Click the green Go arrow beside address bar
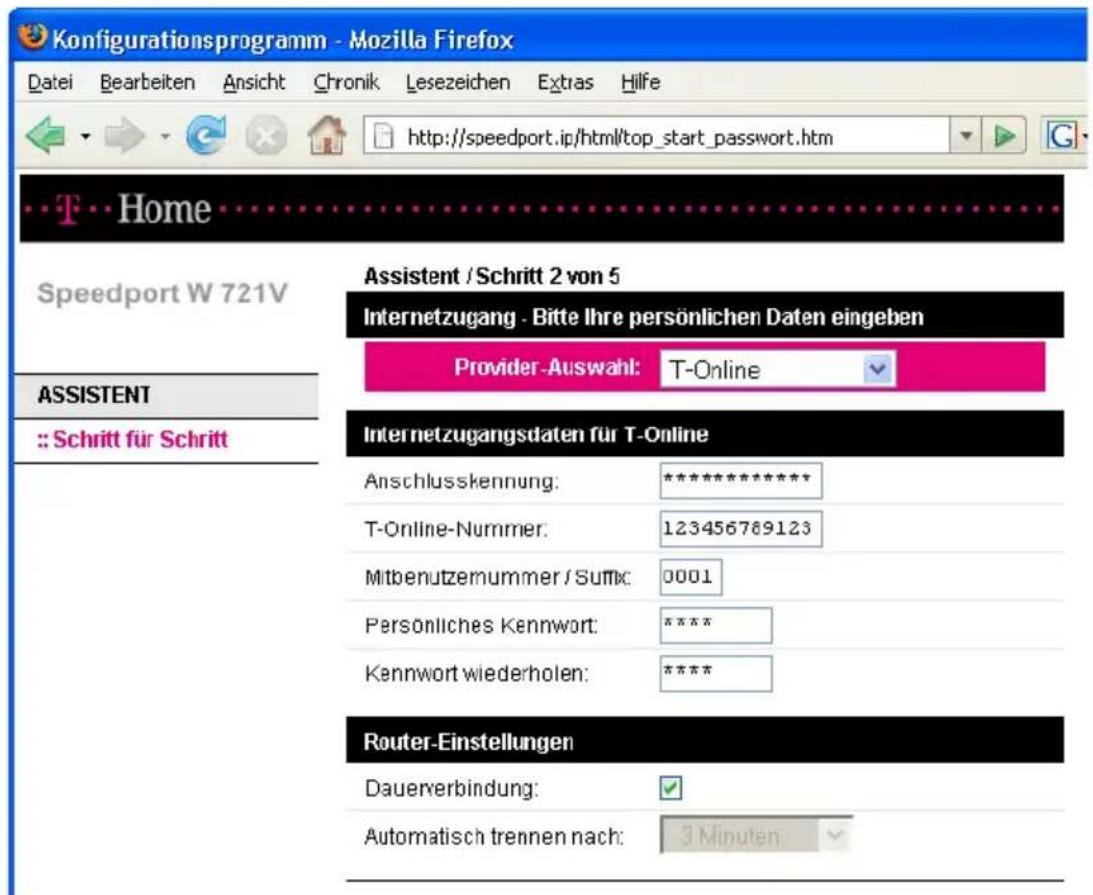Screen dimensions: 1093x895 [1004, 136]
